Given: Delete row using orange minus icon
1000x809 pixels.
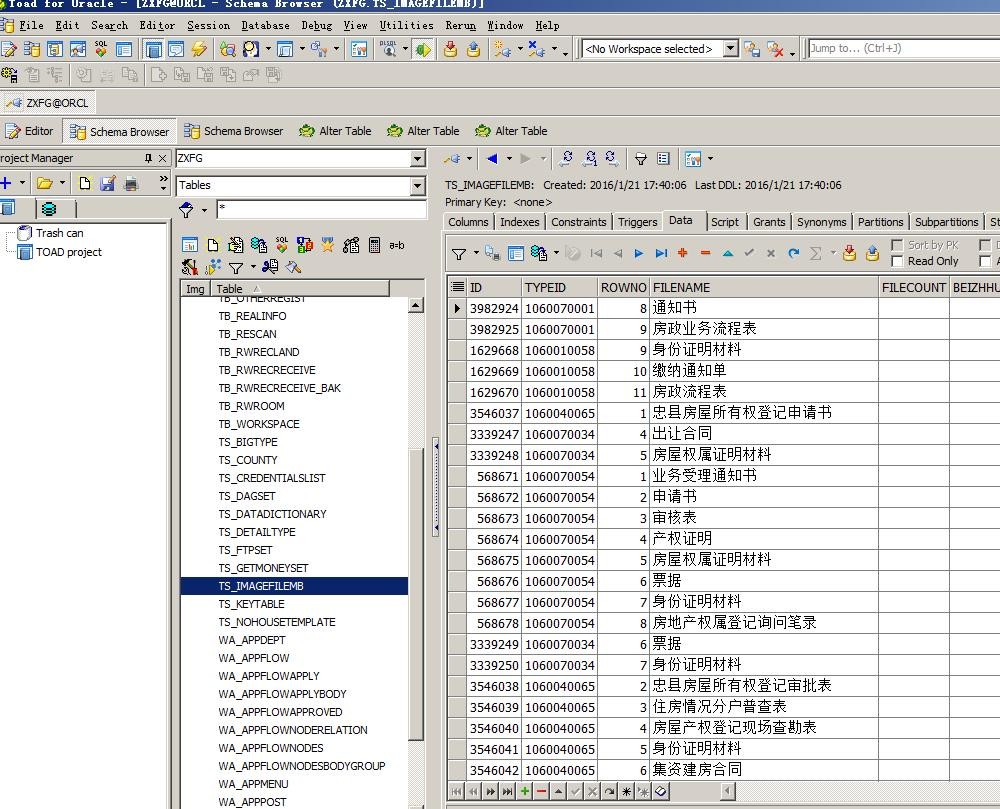Looking at the screenshot, I should 705,253.
